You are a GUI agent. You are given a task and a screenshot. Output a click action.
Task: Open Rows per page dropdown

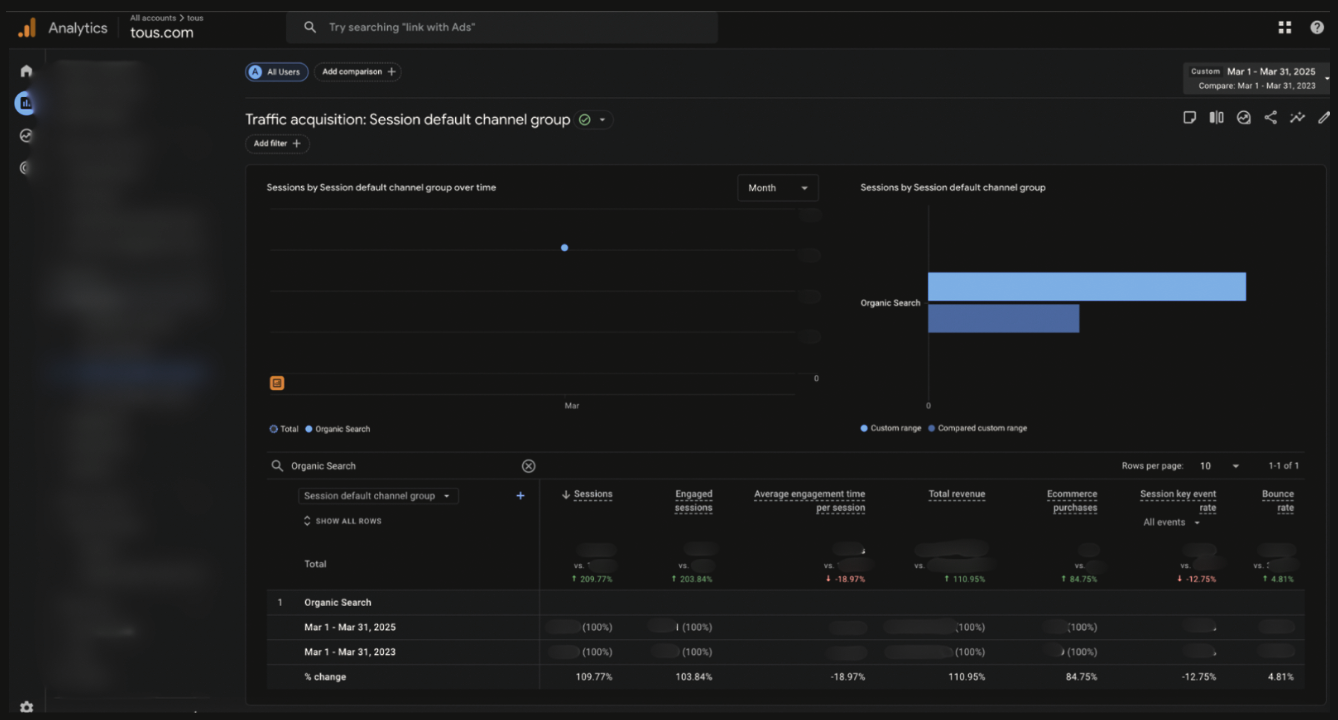click(x=1219, y=466)
